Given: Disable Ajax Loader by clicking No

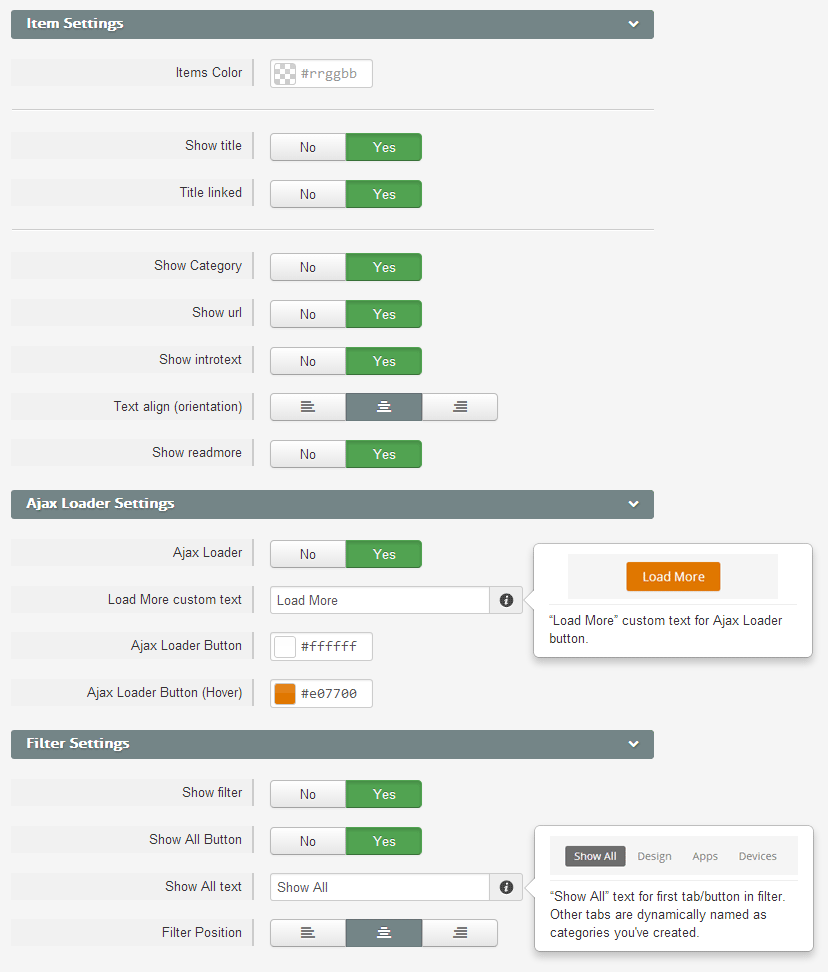Looking at the screenshot, I should (308, 554).
